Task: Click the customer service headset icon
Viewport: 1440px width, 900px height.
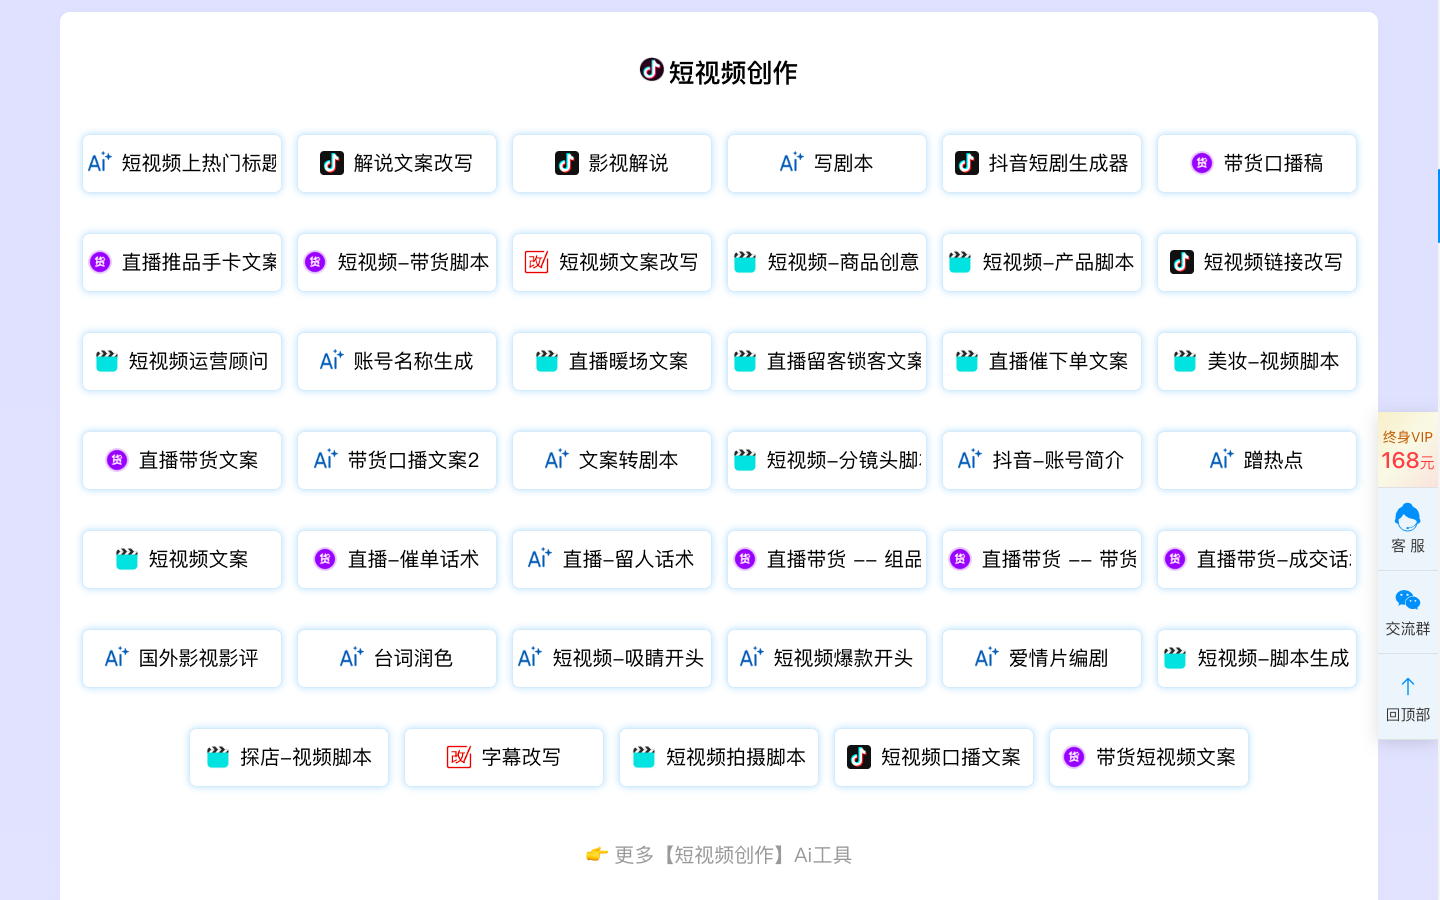Action: (x=1407, y=518)
